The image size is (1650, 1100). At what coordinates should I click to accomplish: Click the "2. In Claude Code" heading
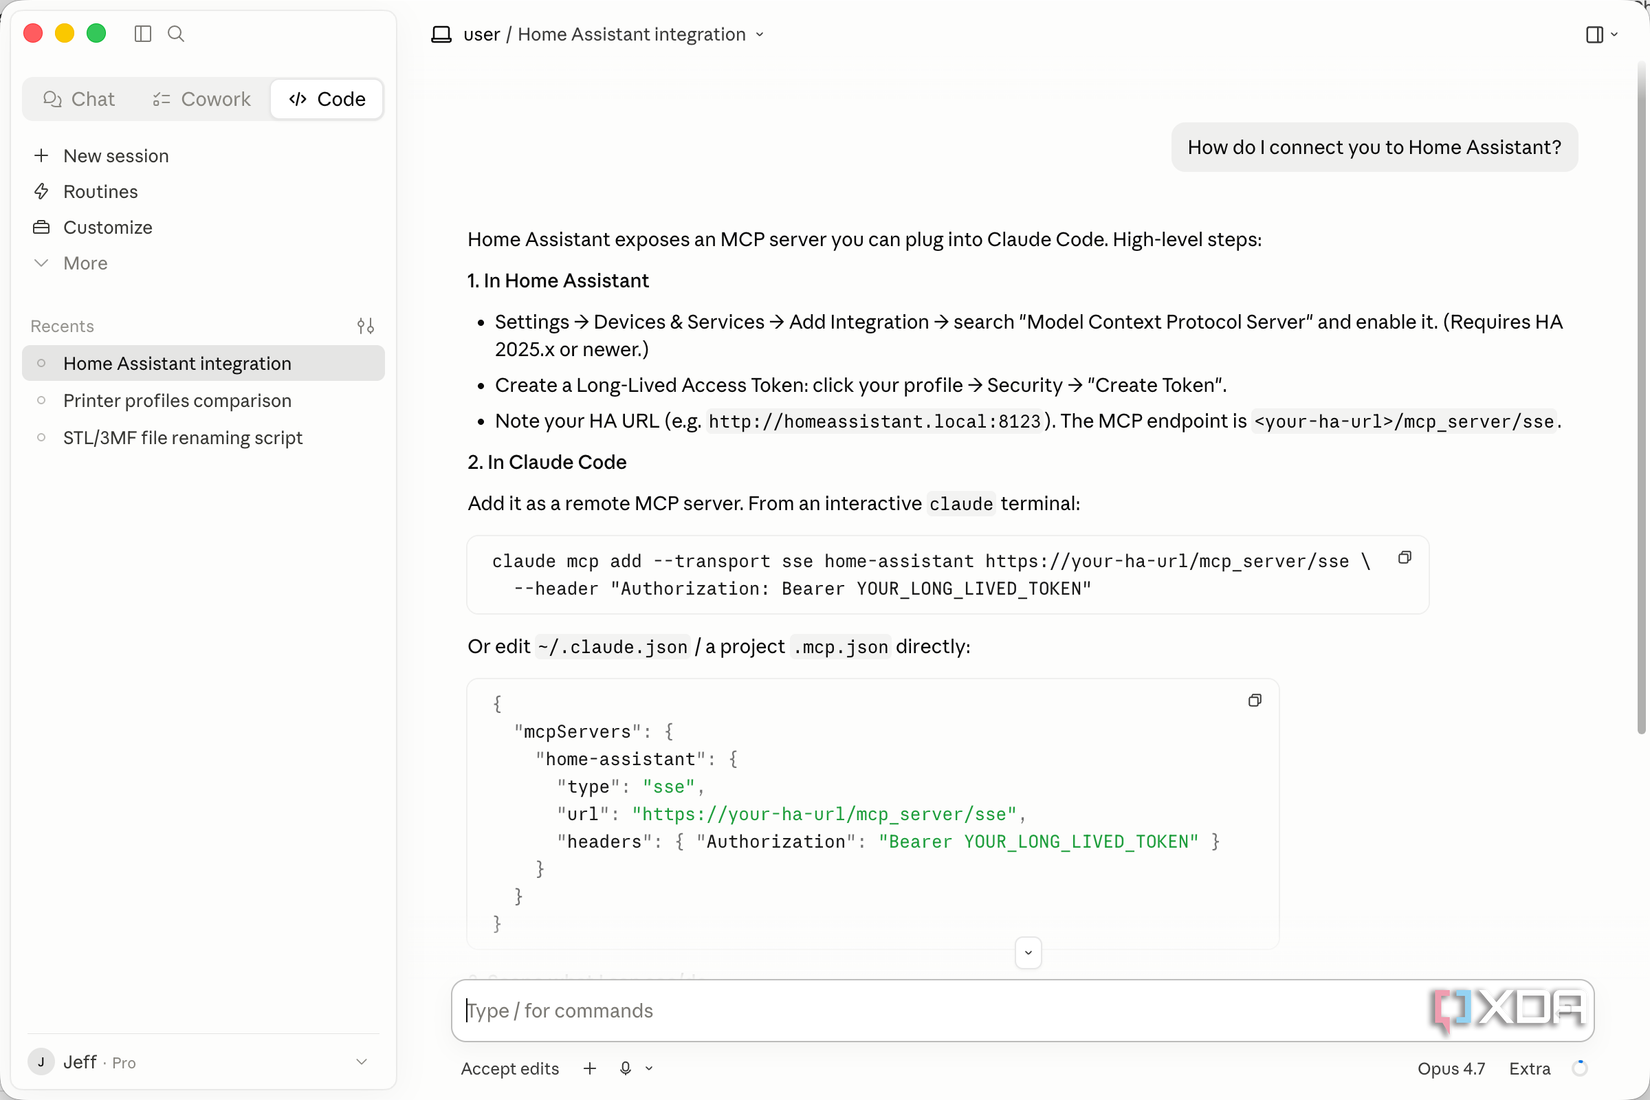pyautogui.click(x=547, y=462)
